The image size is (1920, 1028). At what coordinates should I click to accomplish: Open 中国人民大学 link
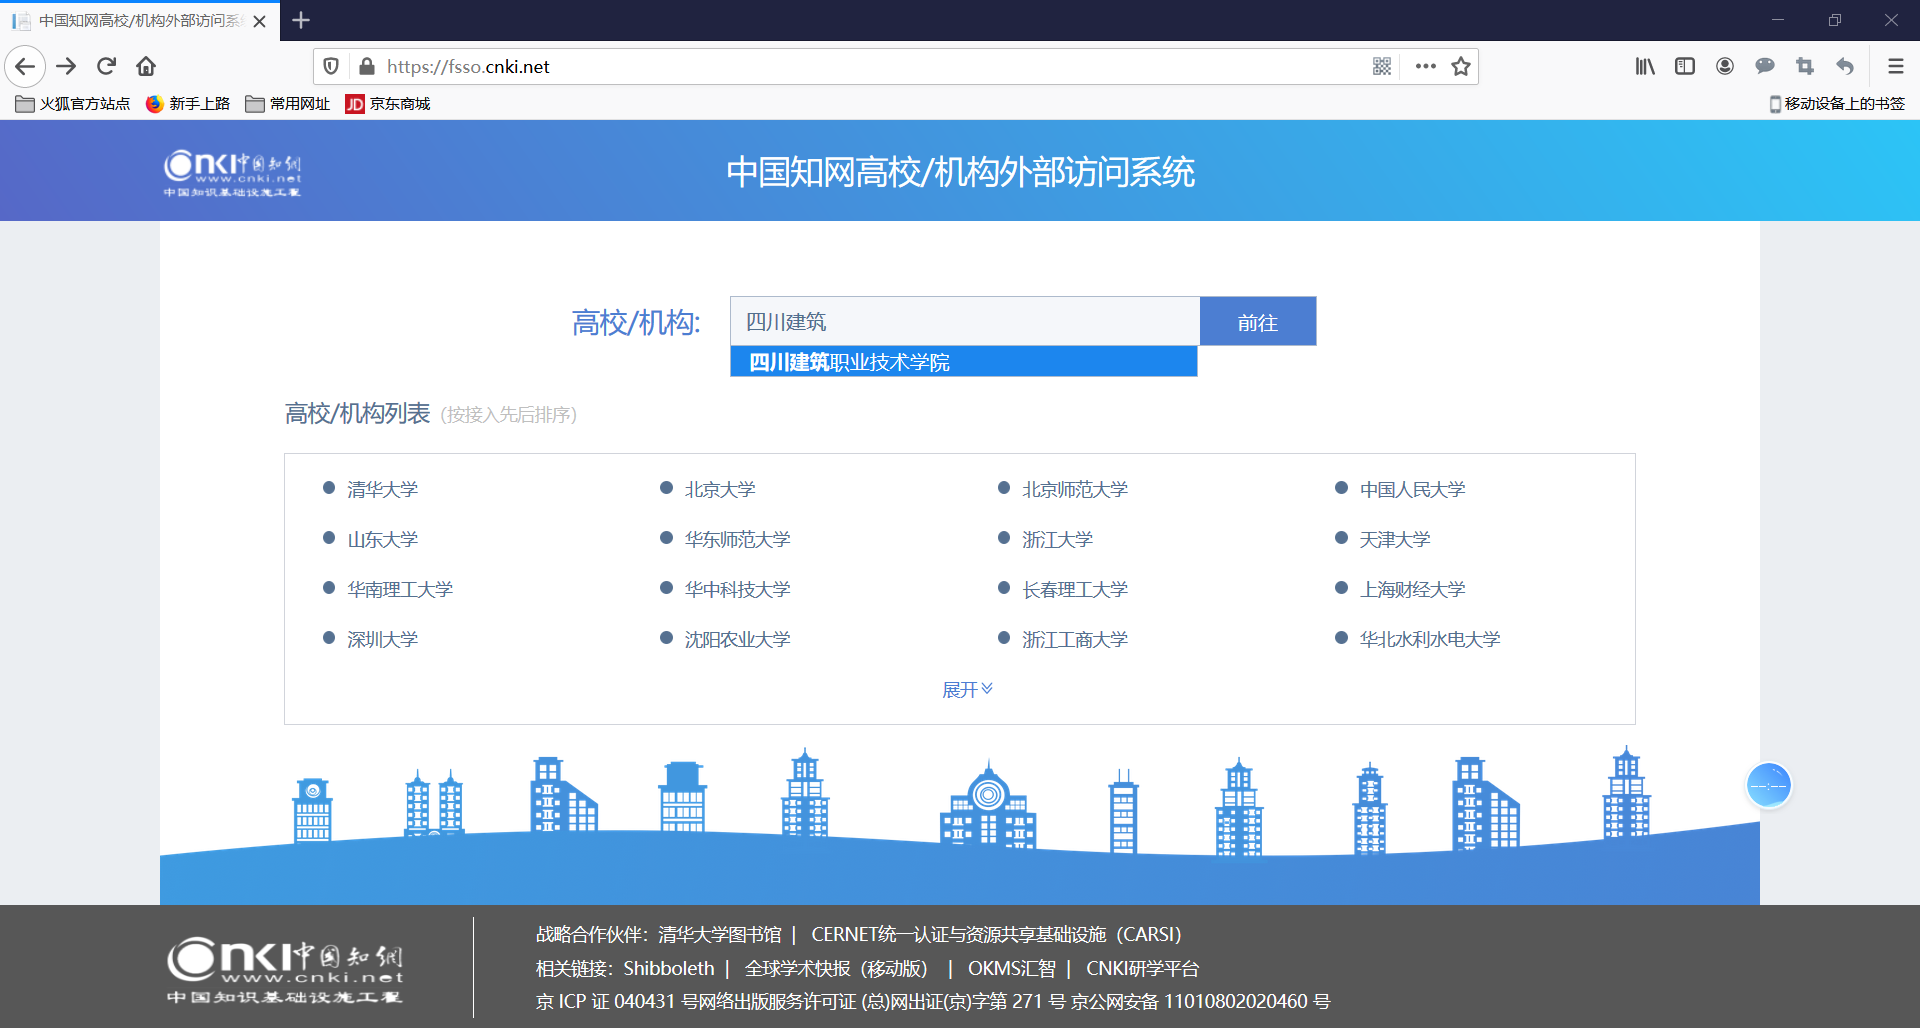pos(1412,489)
